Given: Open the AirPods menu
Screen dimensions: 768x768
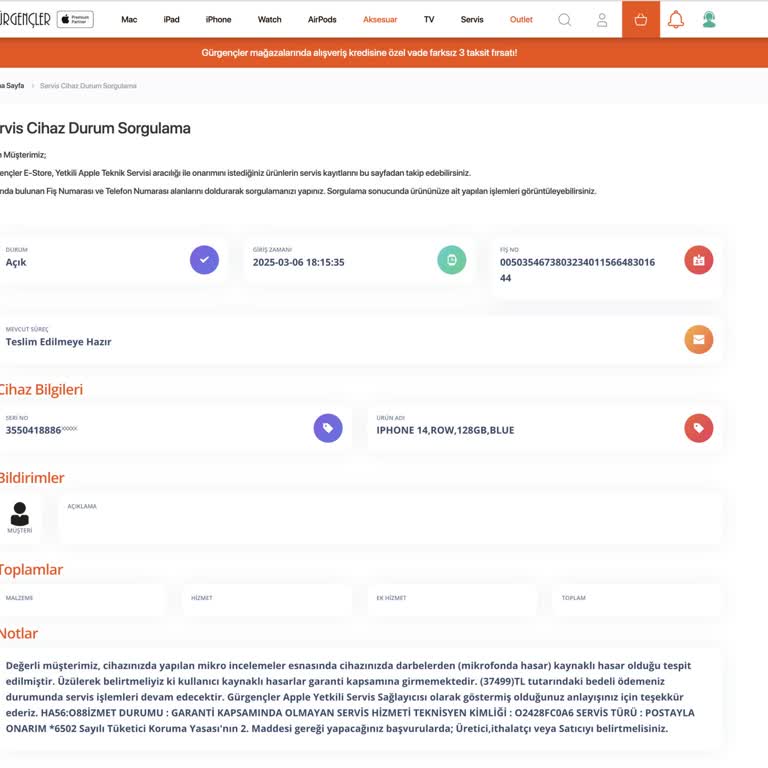Looking at the screenshot, I should click(322, 20).
